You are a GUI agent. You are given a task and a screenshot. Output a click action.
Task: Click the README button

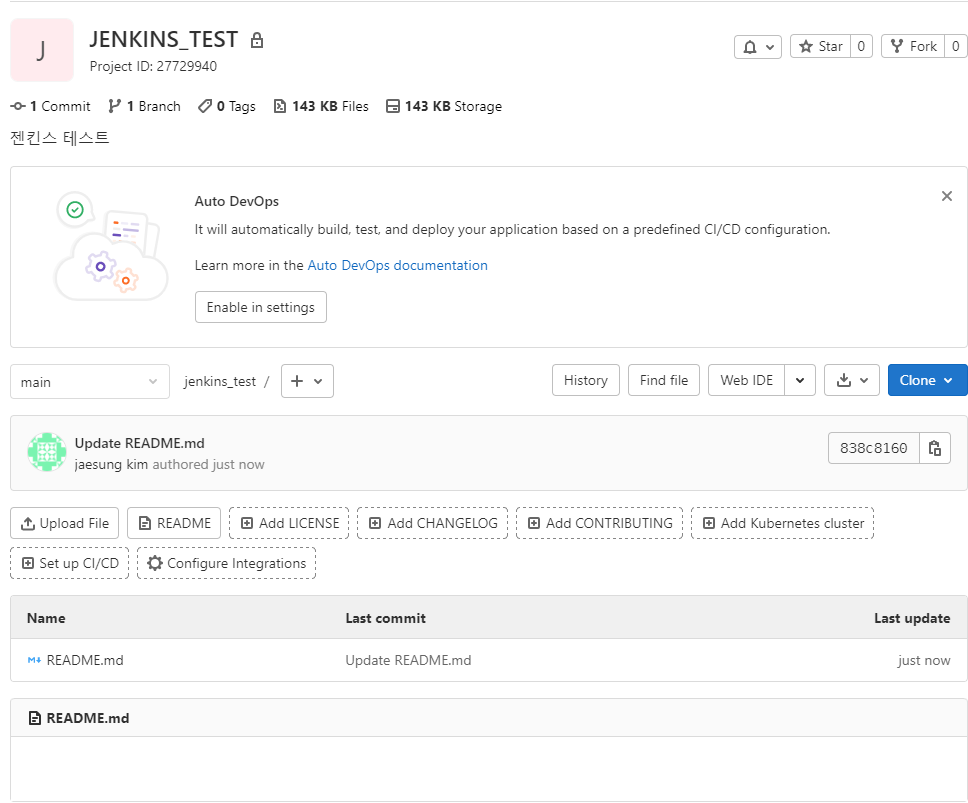click(174, 523)
